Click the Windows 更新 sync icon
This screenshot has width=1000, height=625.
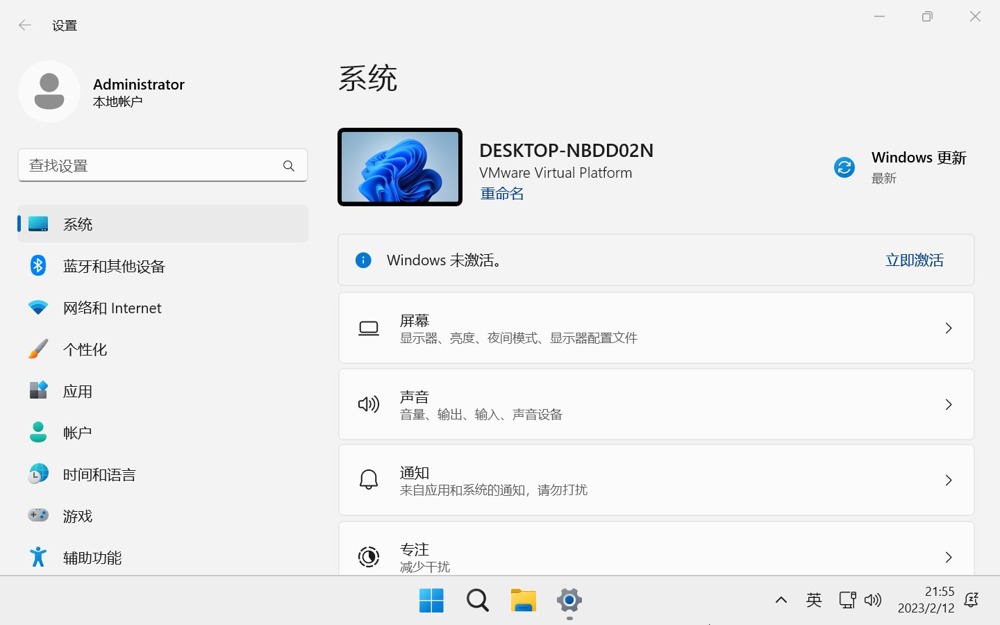click(845, 167)
